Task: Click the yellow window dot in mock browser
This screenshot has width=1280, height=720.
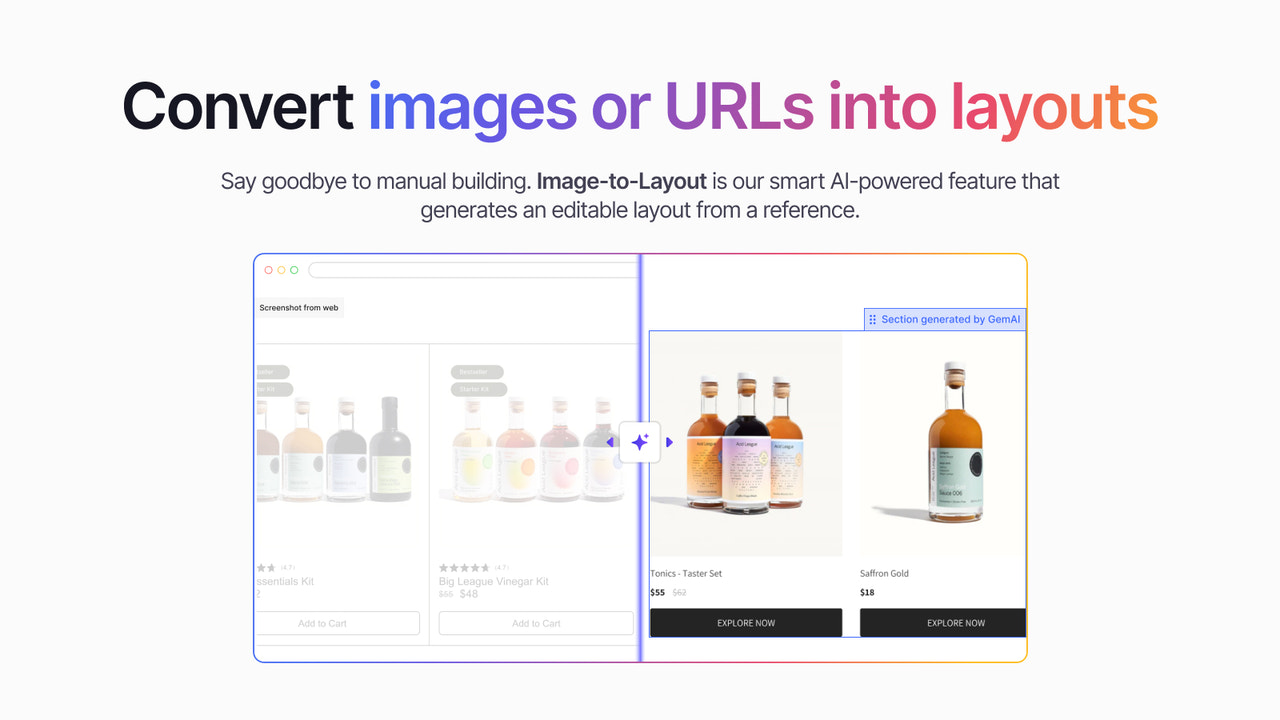Action: point(281,270)
